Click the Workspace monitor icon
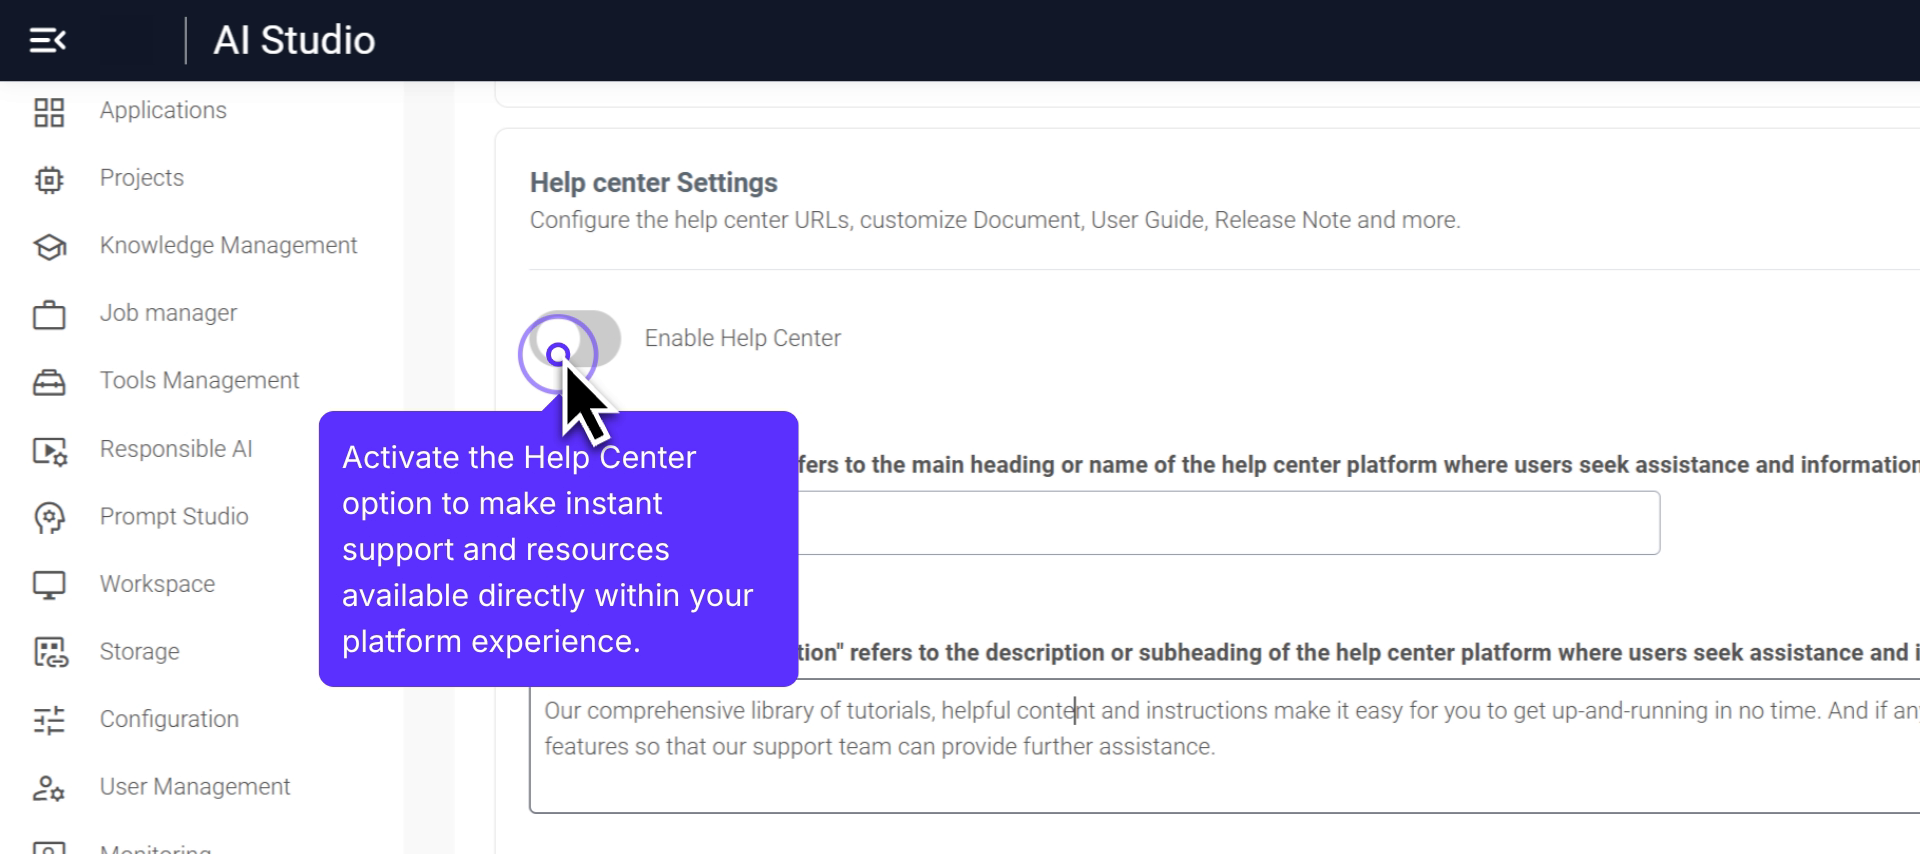The height and width of the screenshot is (854, 1920). (49, 585)
